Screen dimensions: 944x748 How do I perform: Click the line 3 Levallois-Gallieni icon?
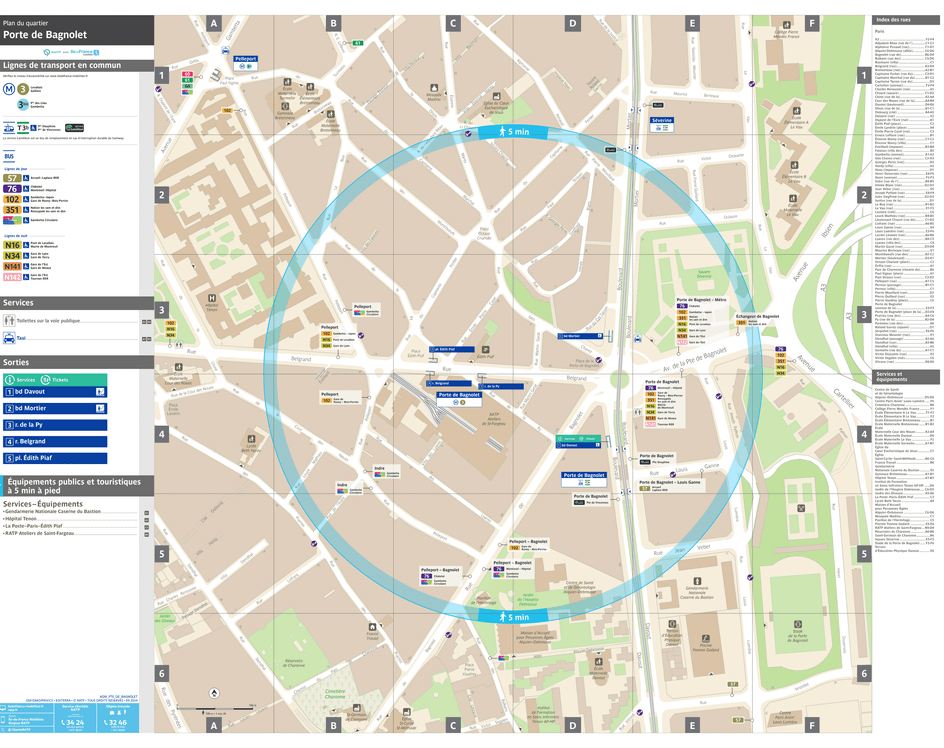coord(22,89)
